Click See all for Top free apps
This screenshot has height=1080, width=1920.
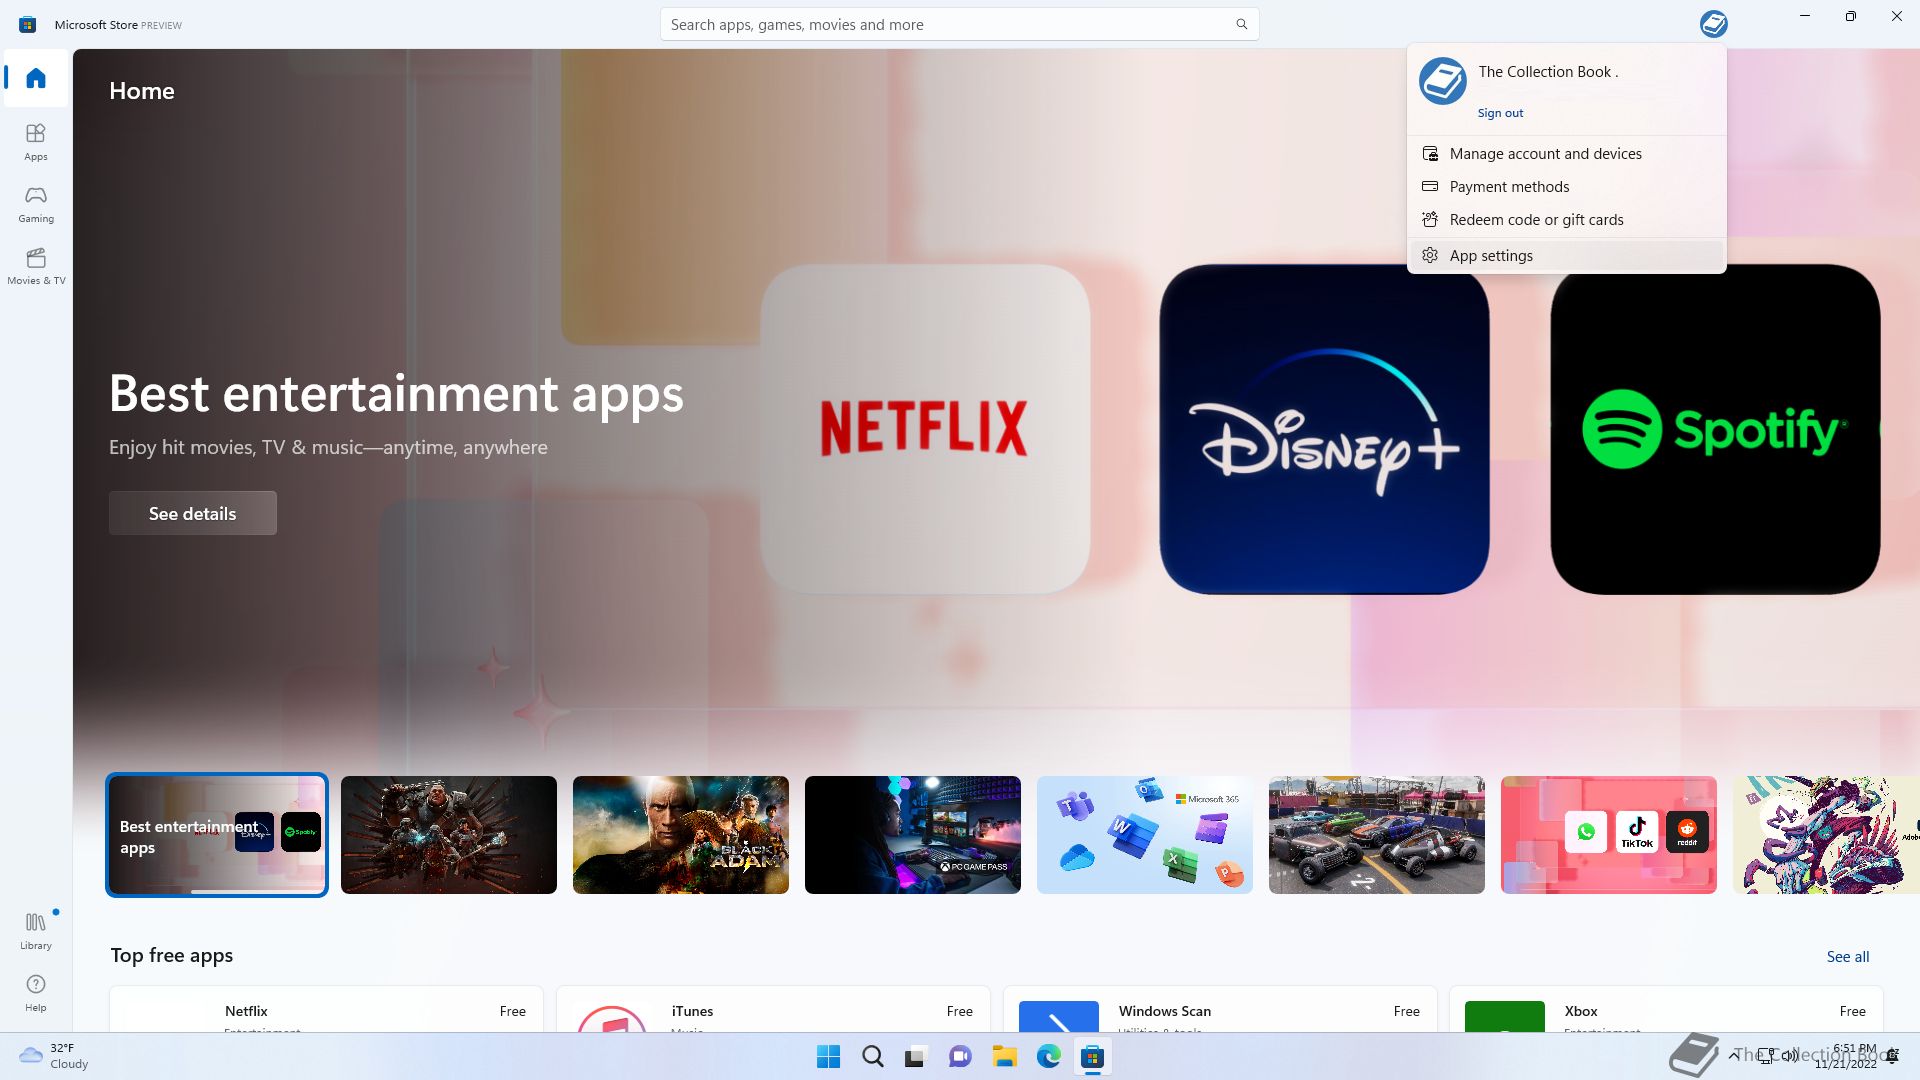coord(1847,957)
